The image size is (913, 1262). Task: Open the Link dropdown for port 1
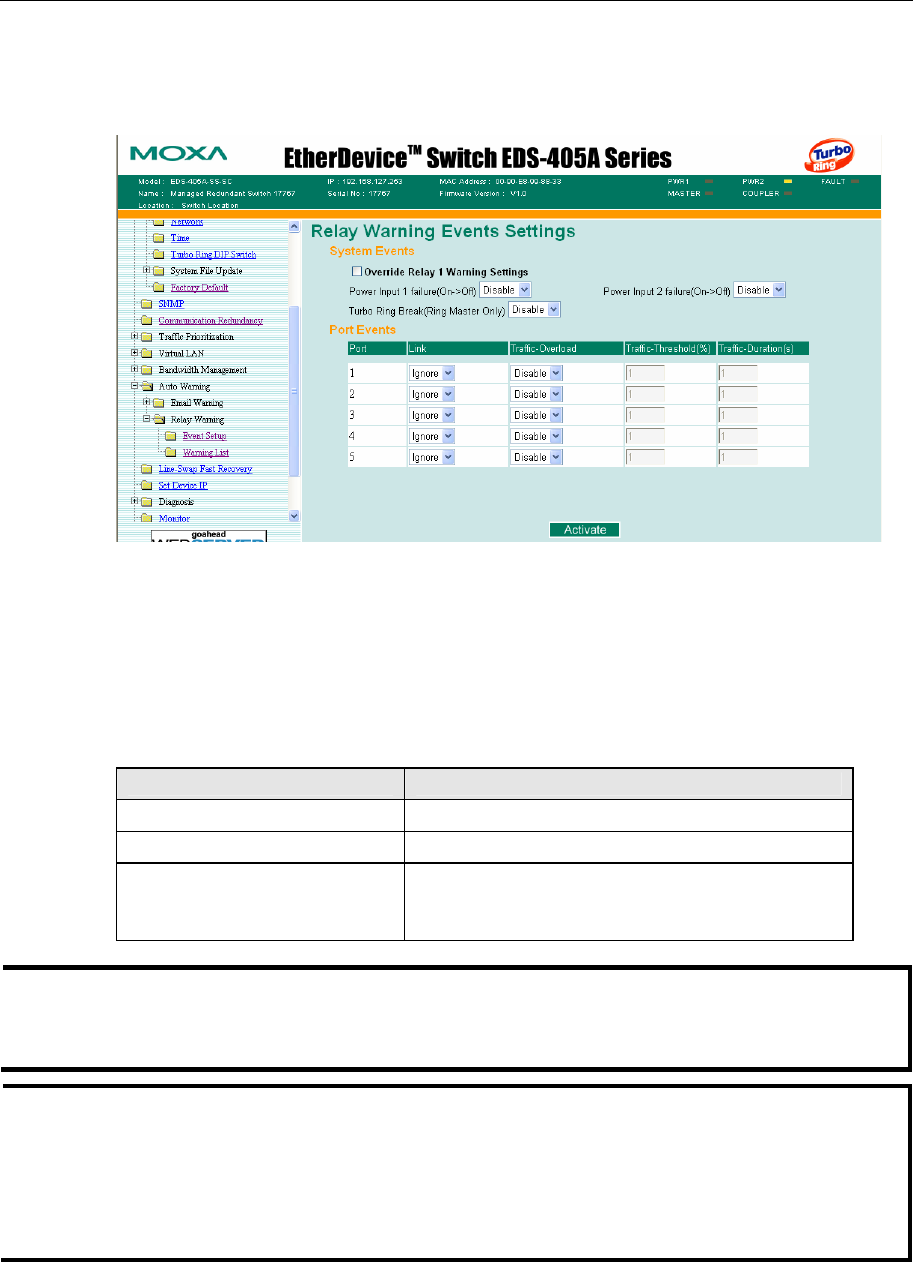433,372
